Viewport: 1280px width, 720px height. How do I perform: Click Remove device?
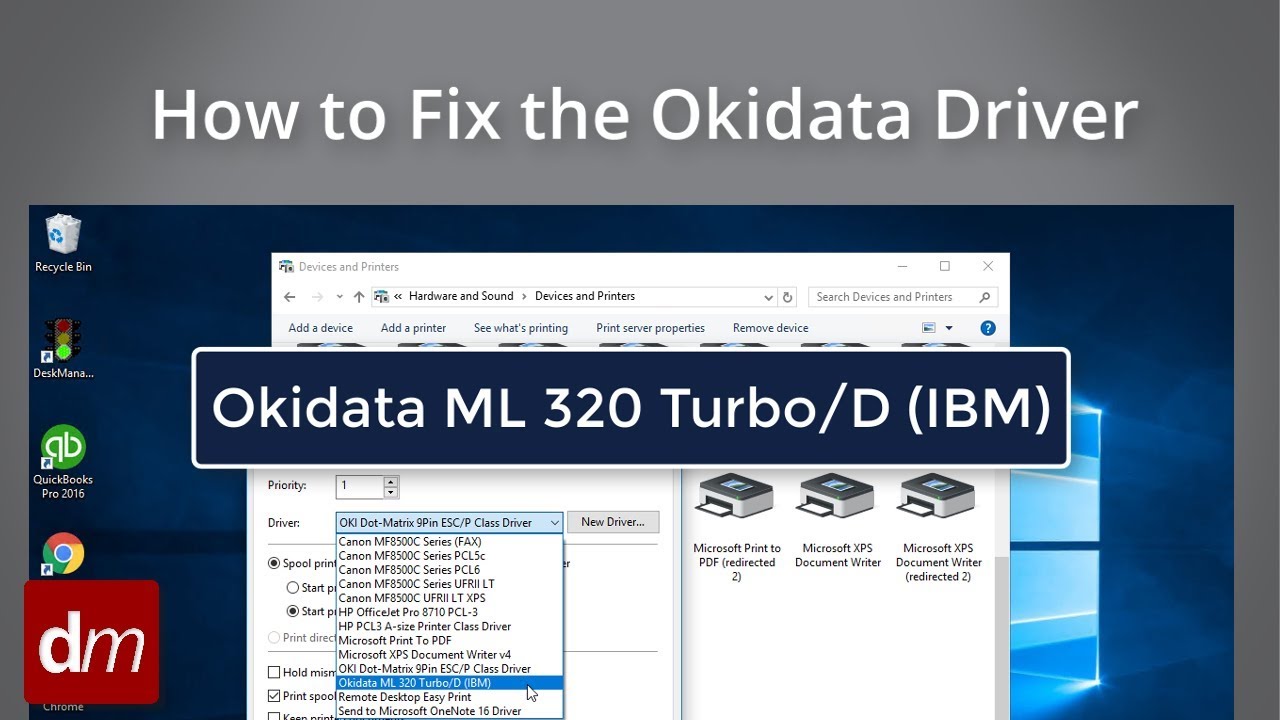coord(770,328)
